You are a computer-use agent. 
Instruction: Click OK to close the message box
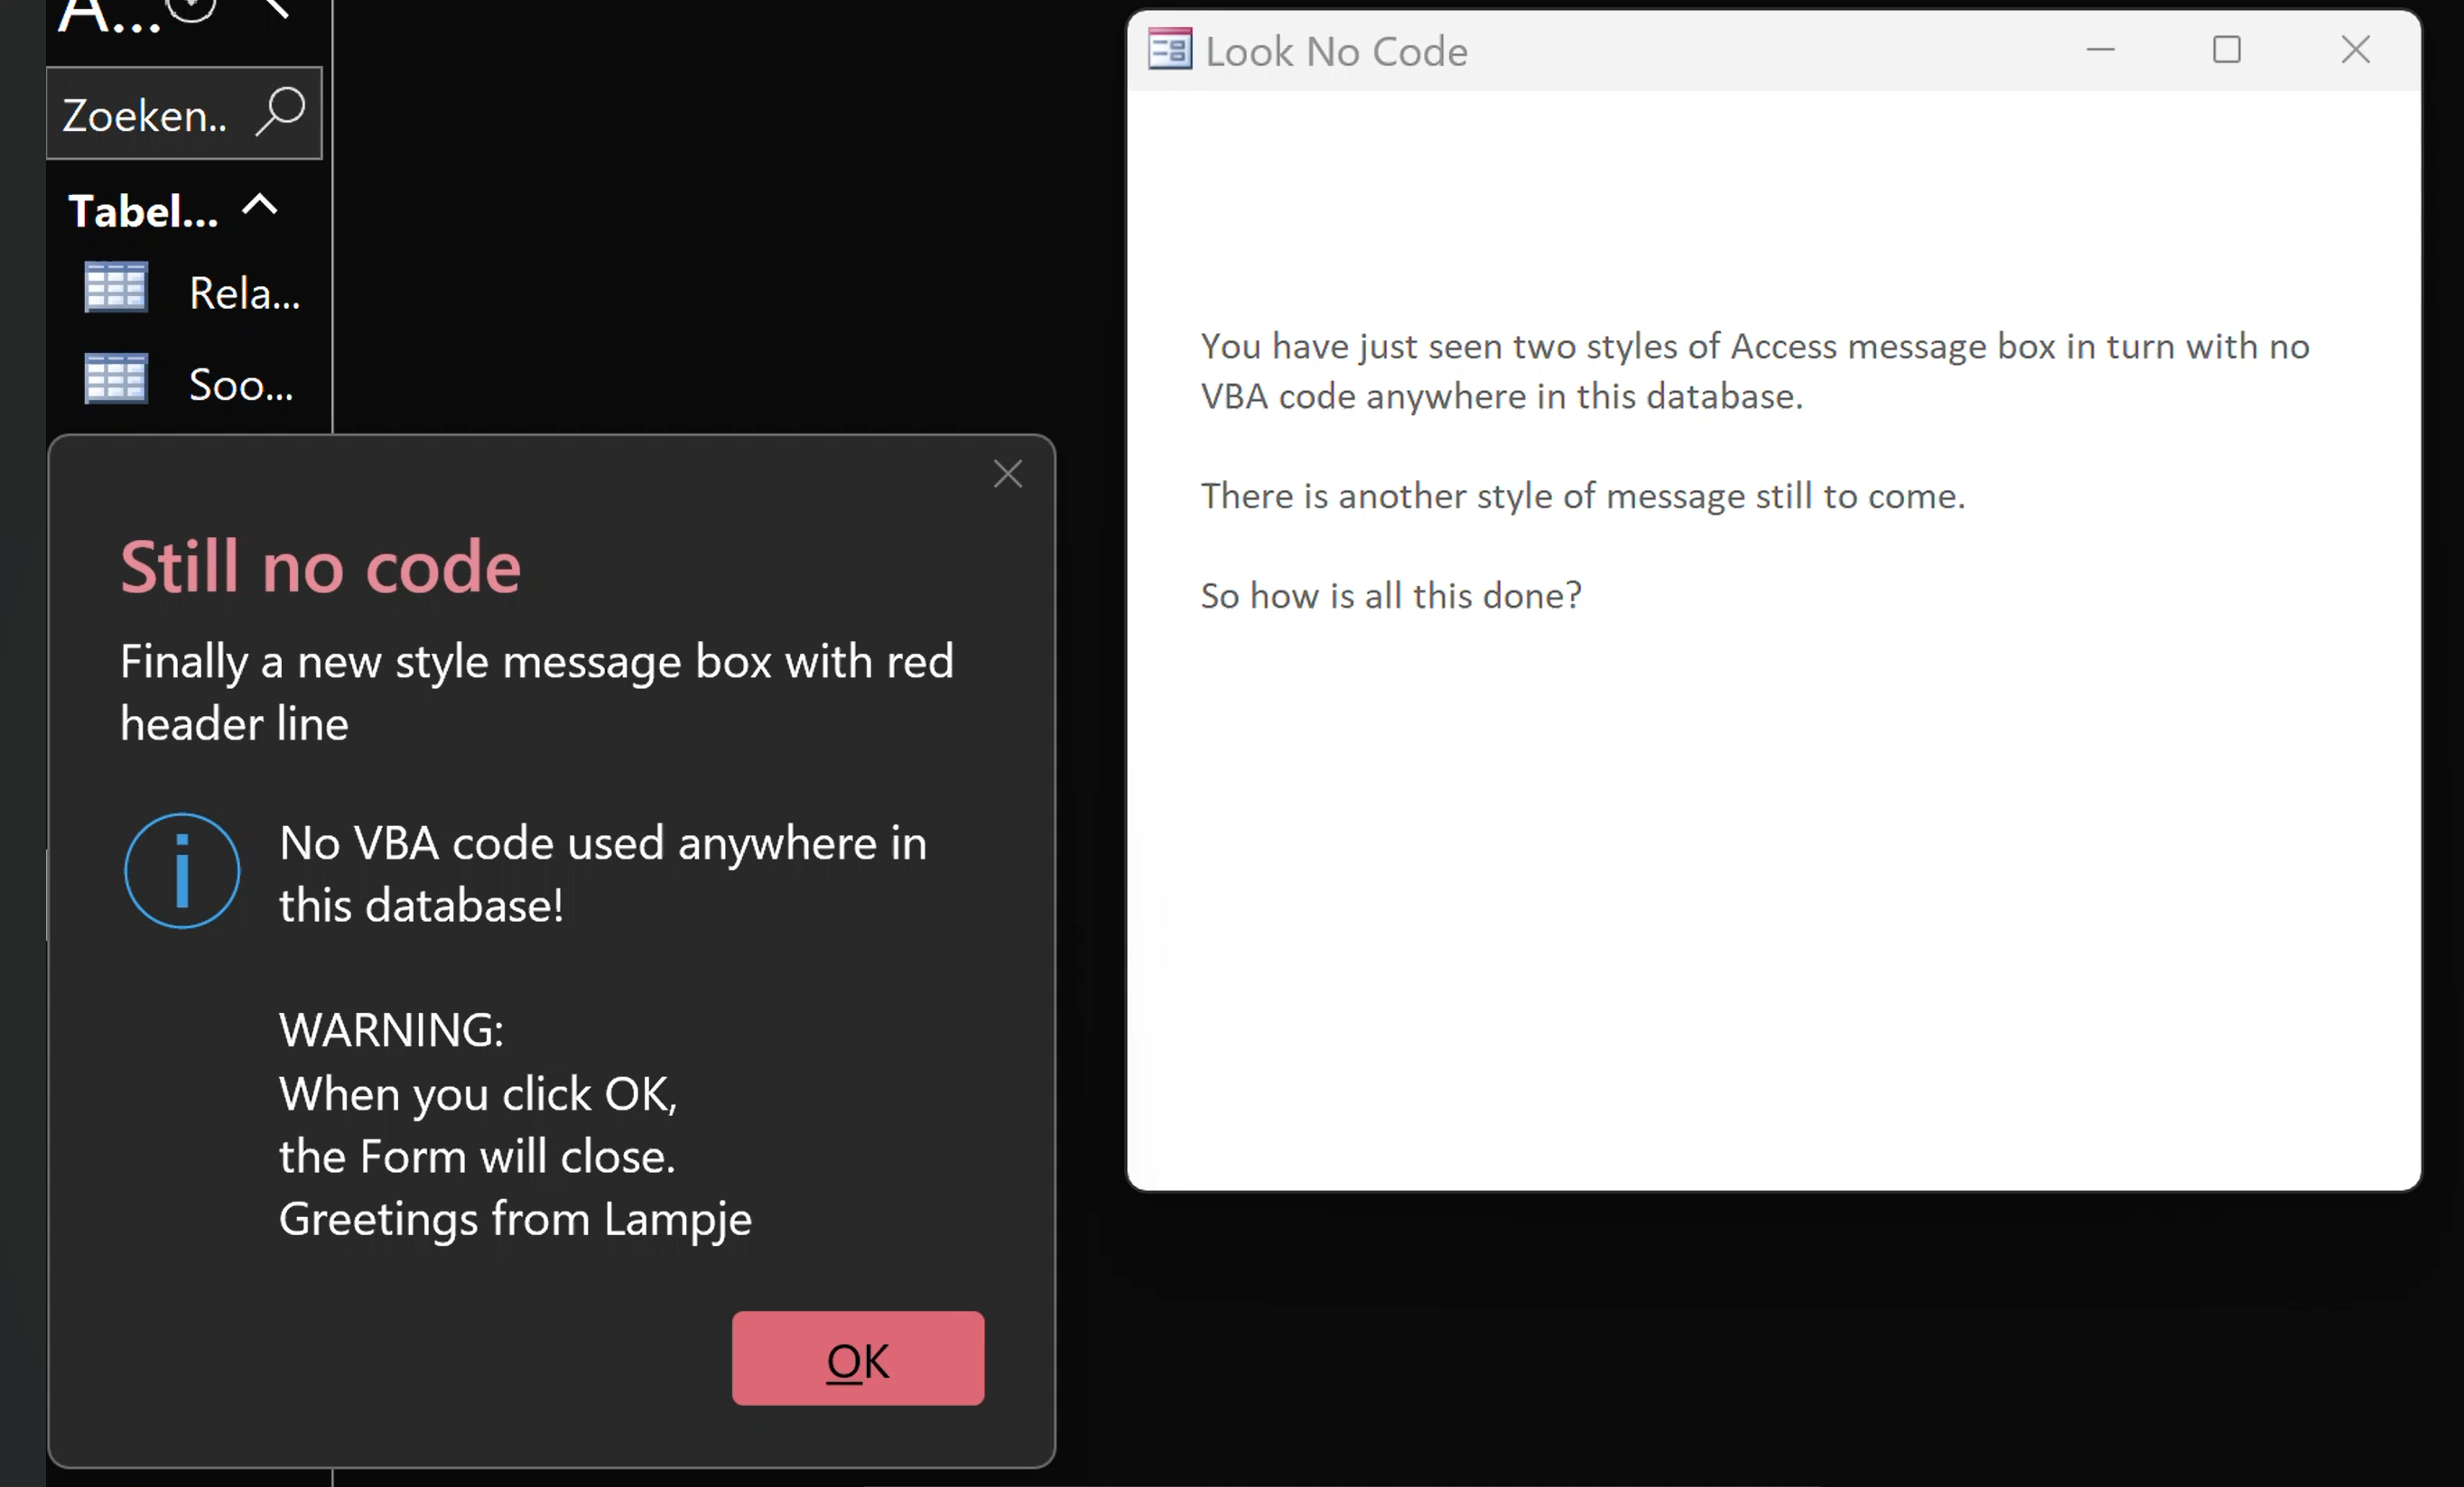(x=857, y=1358)
